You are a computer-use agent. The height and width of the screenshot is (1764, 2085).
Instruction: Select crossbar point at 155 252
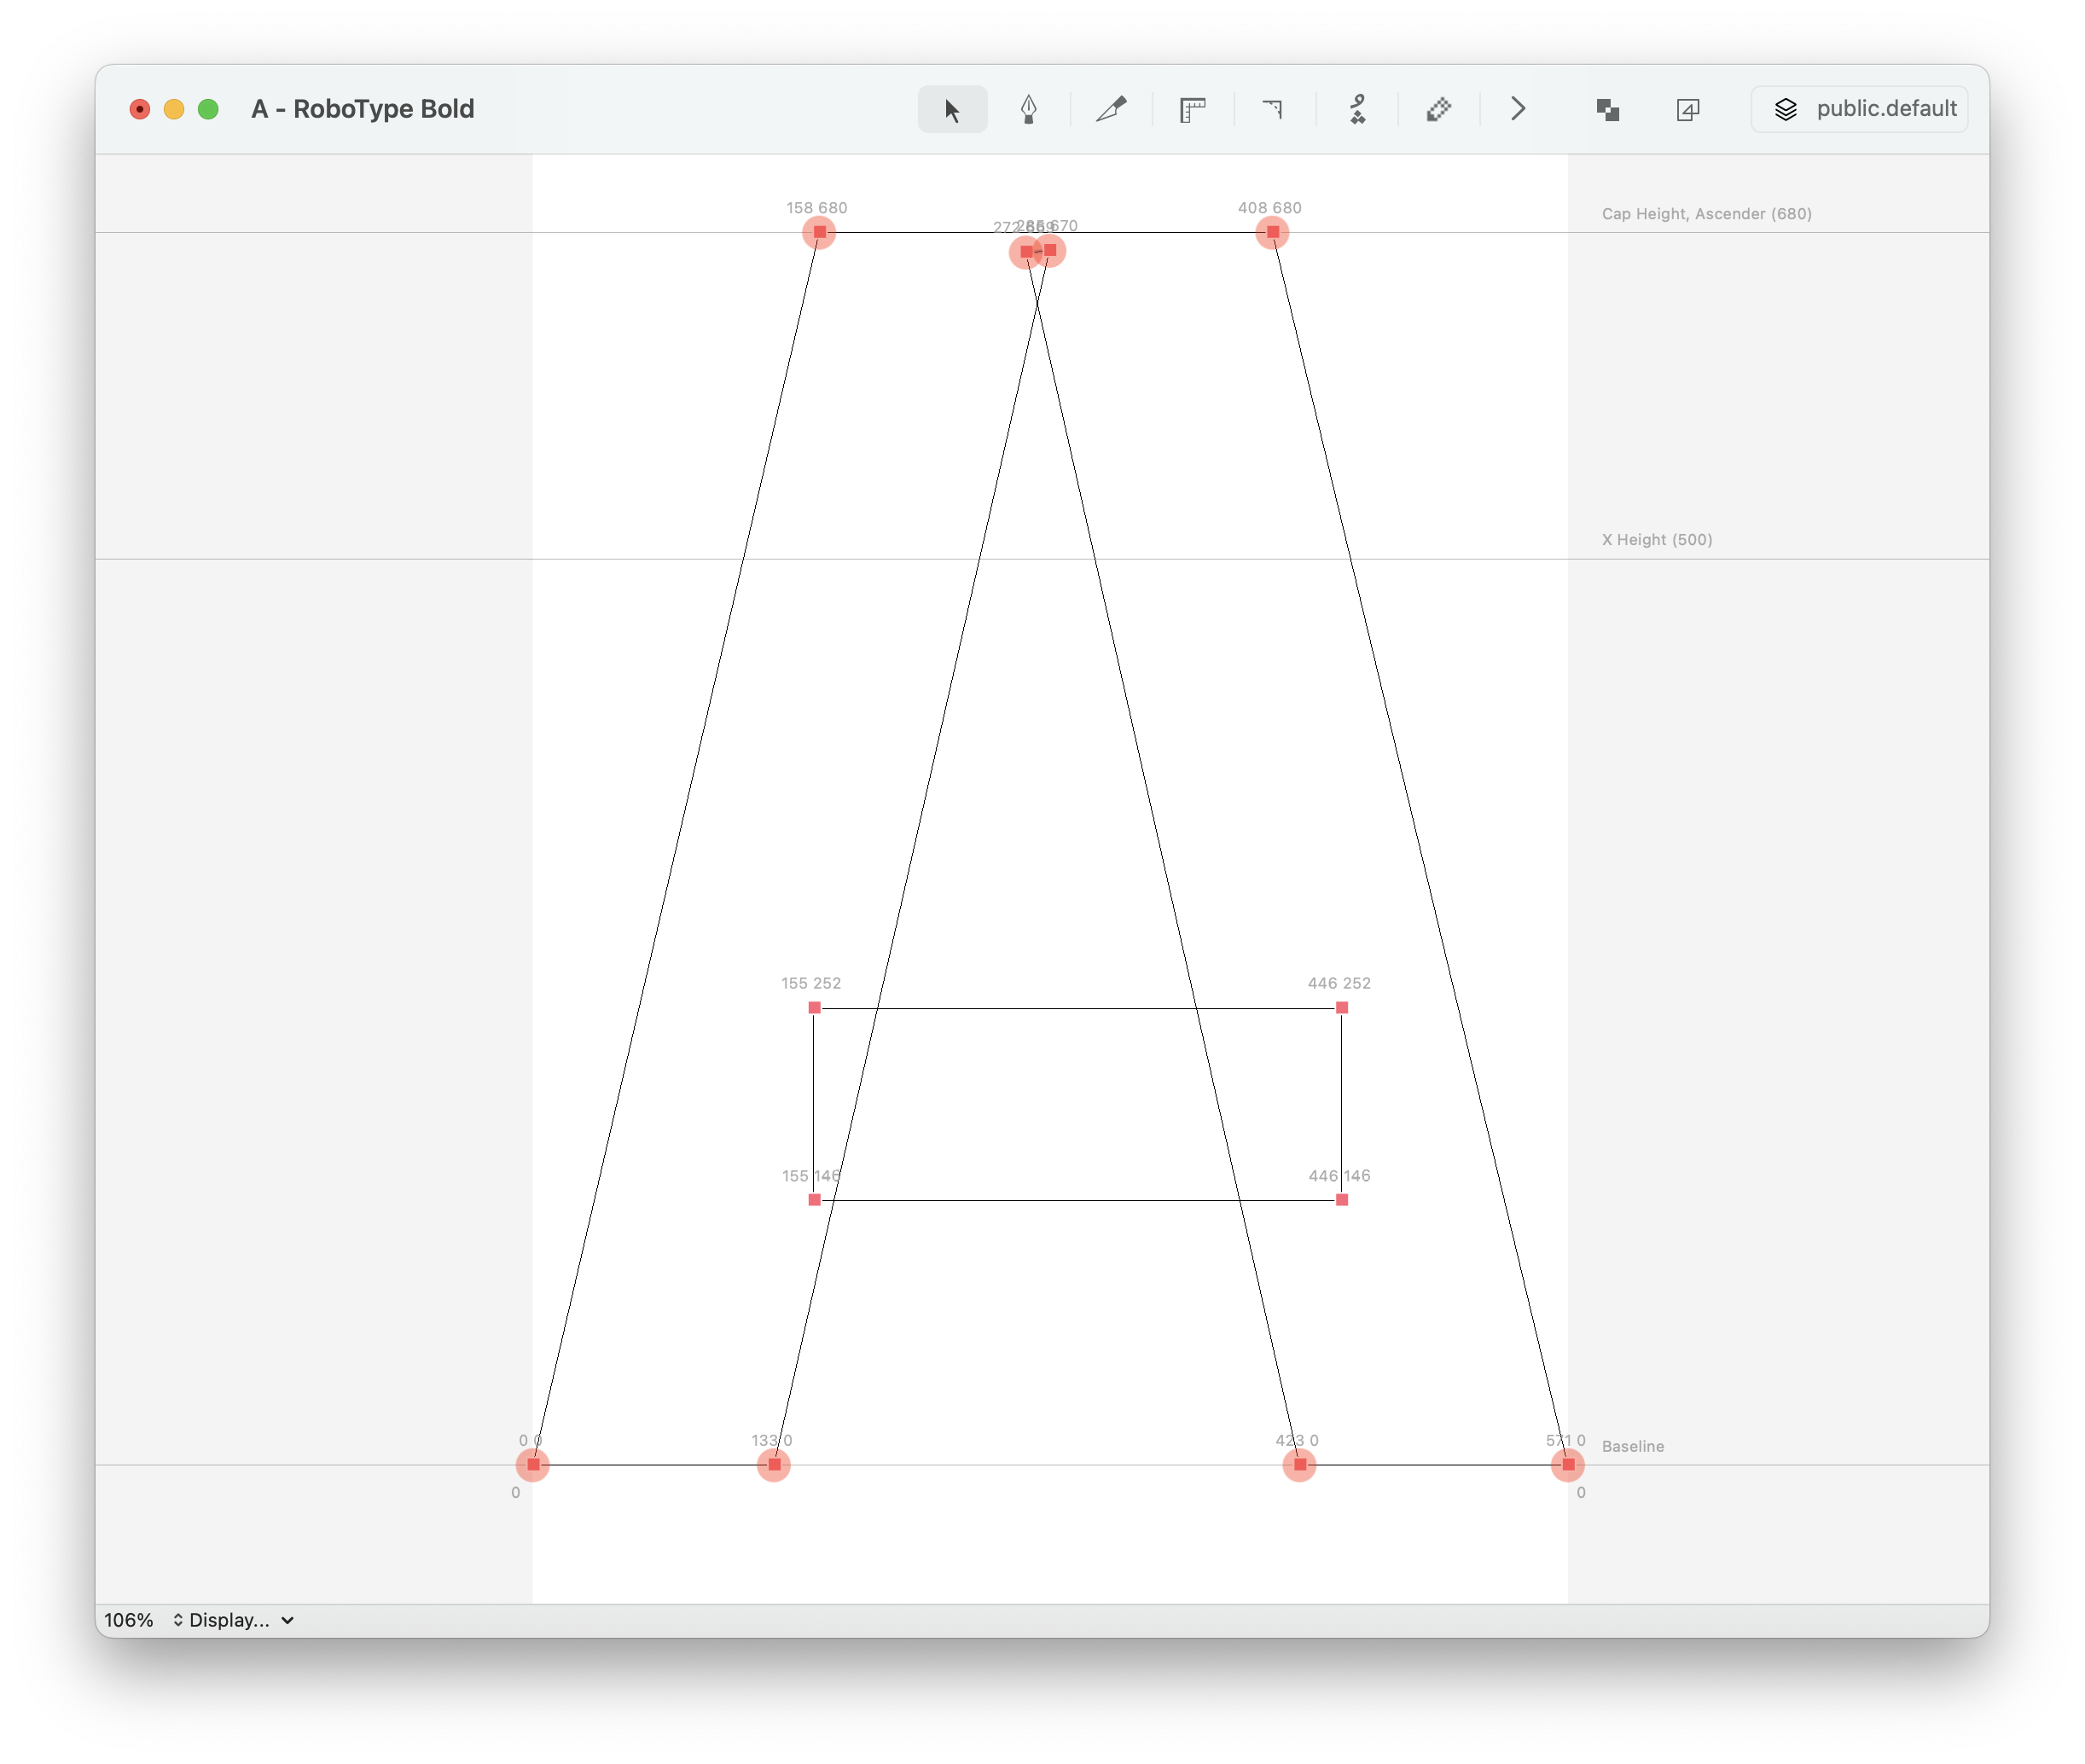tap(814, 1007)
